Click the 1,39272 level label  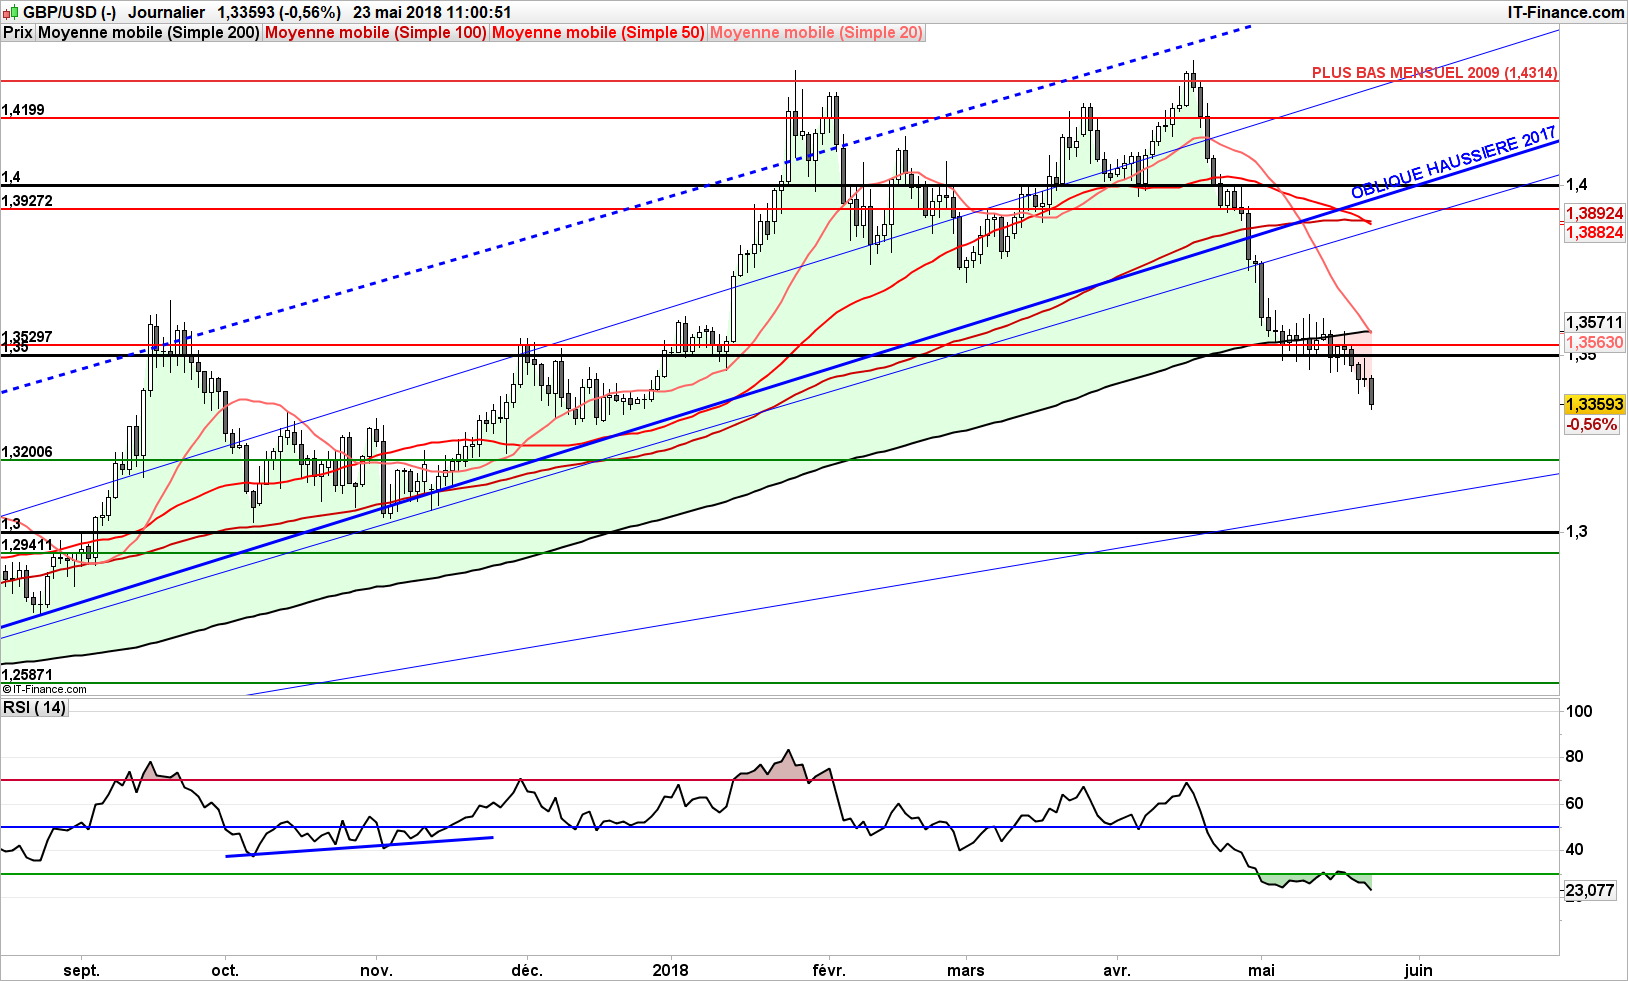[27, 201]
